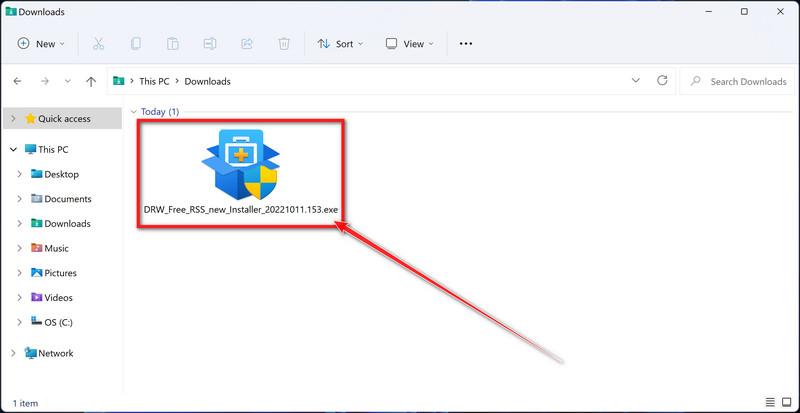This screenshot has width=800, height=413.
Task: Select the DRW_Free_RSS installer exe file
Action: point(241,174)
